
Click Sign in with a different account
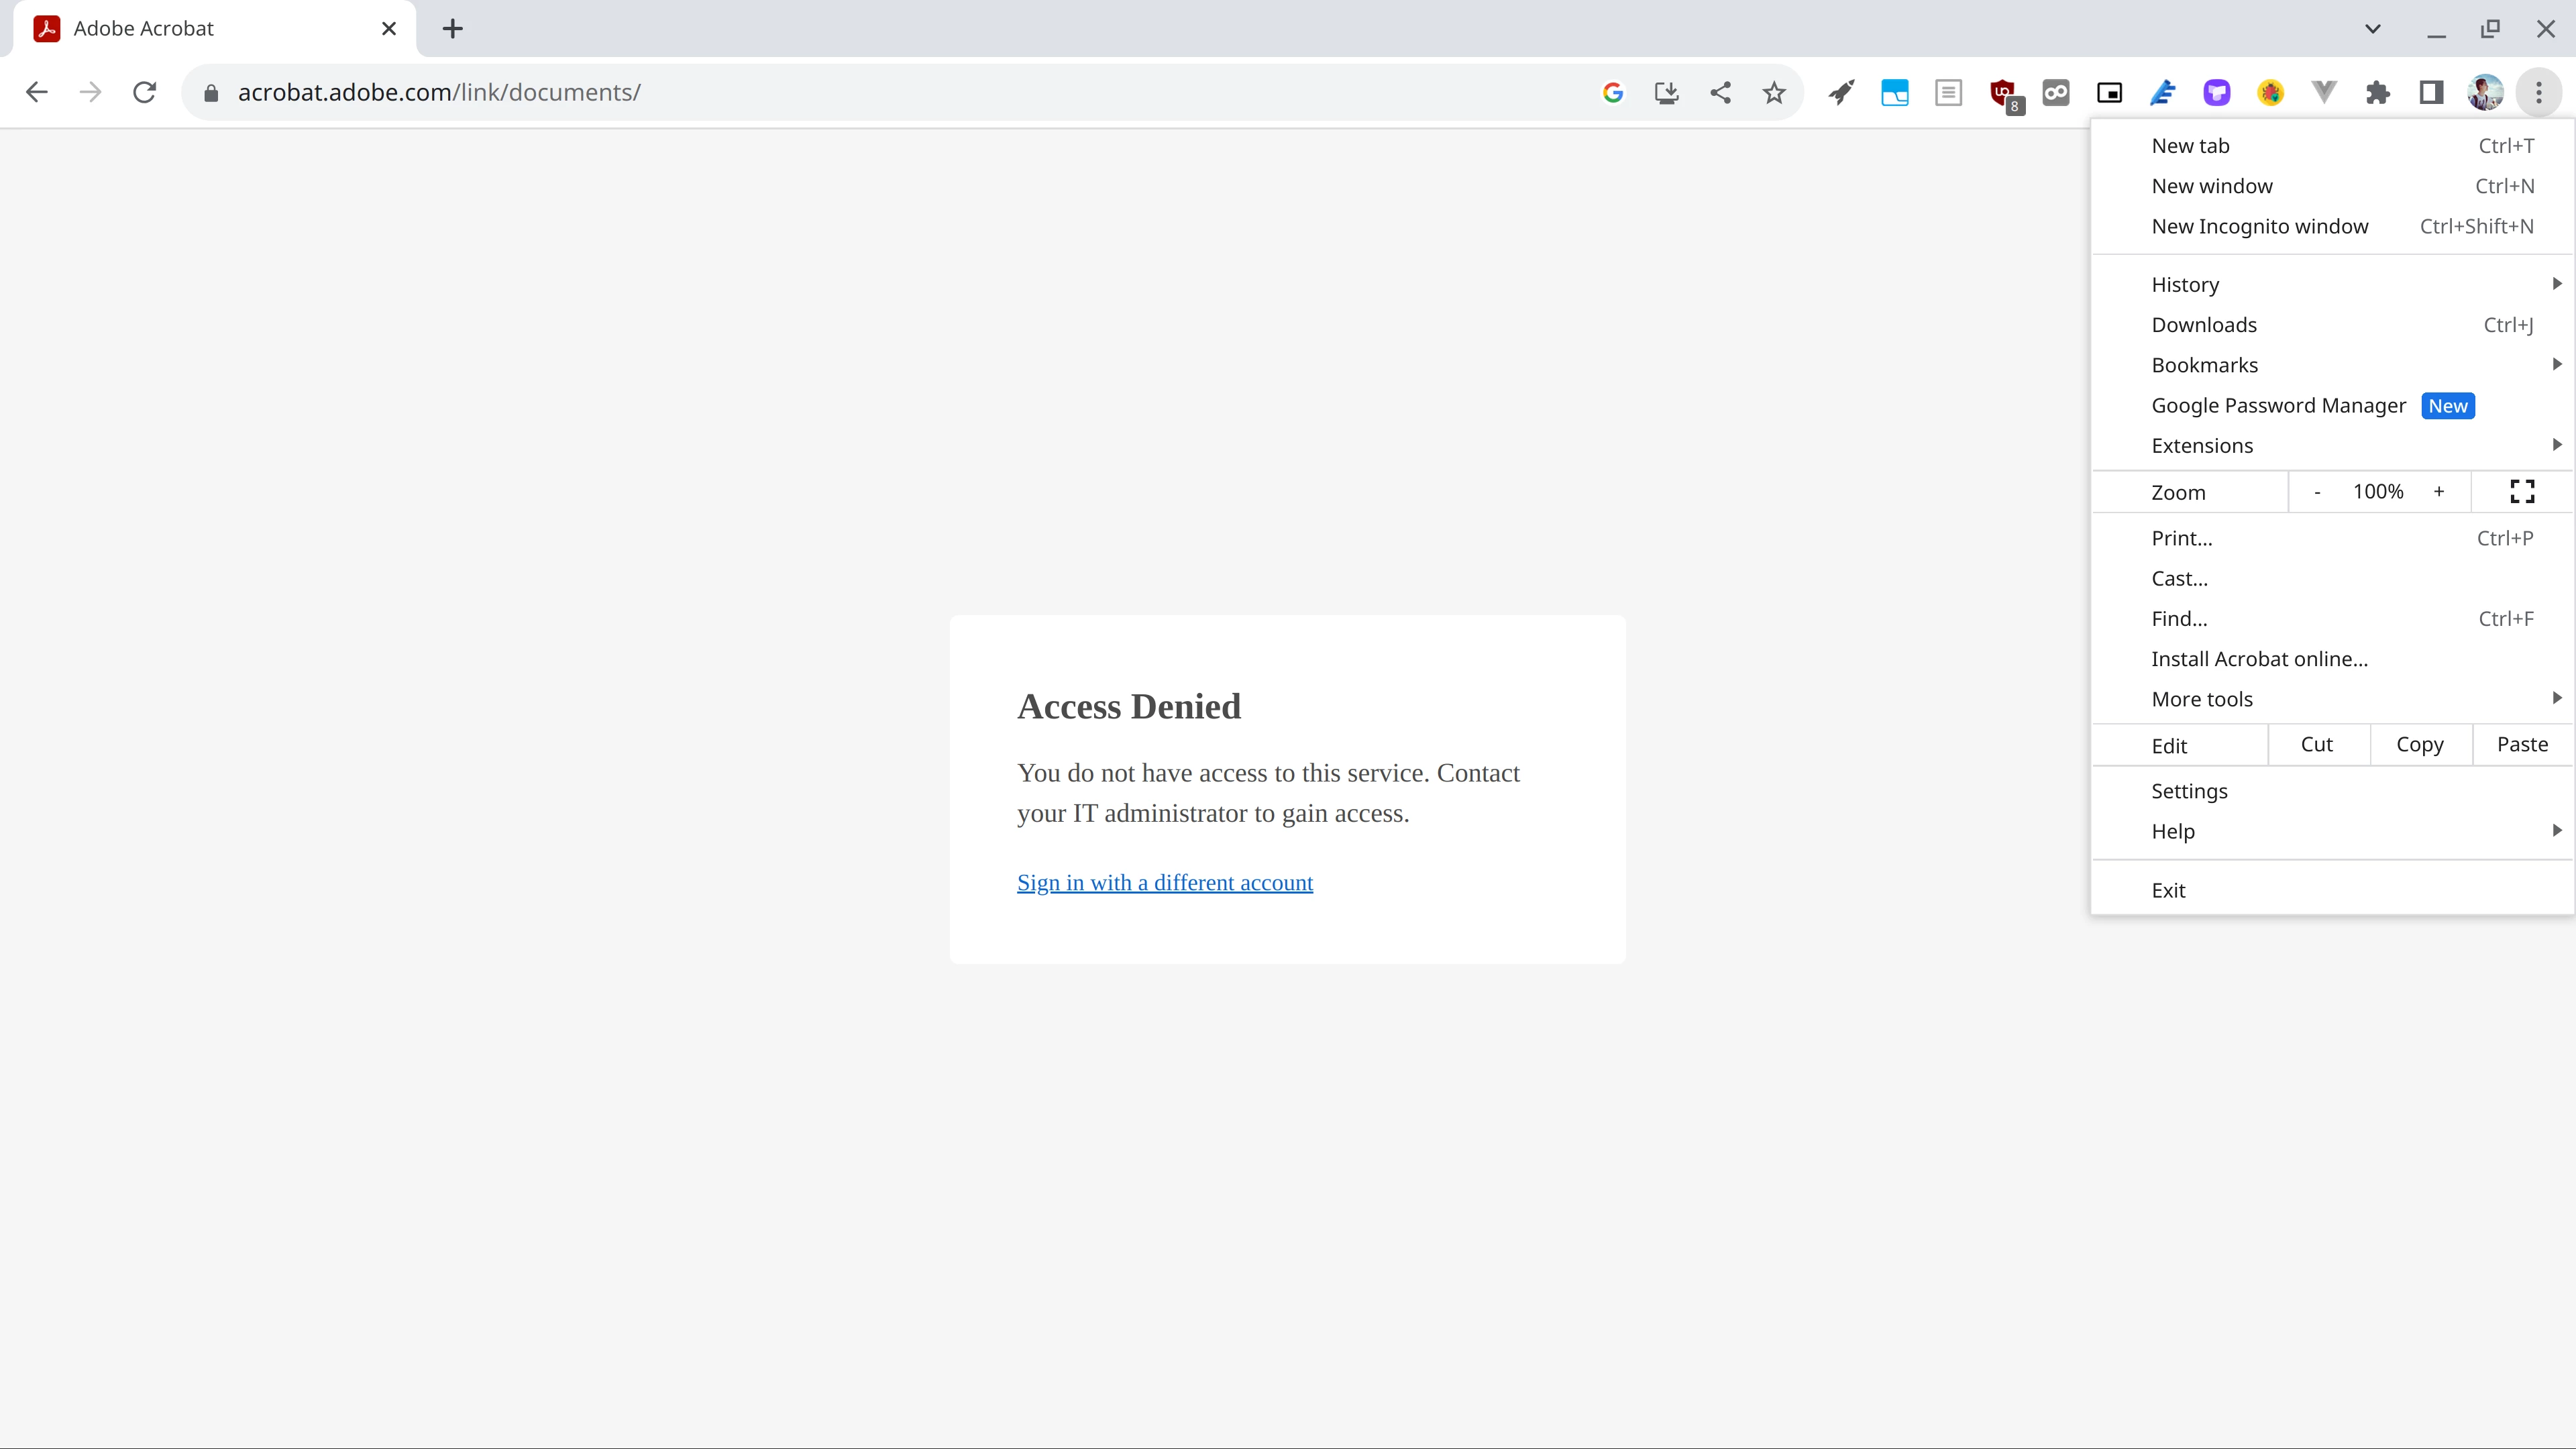[x=1164, y=882]
